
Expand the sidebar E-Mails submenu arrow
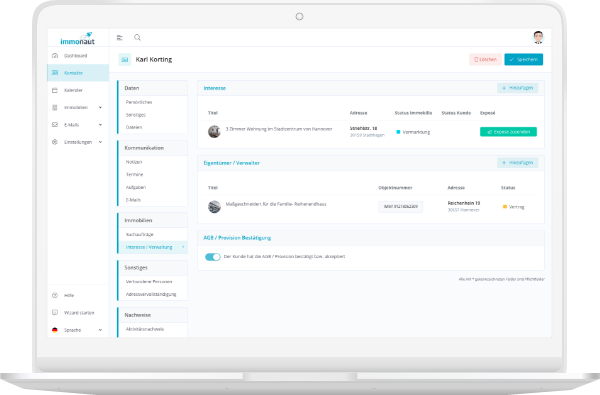pyautogui.click(x=100, y=125)
